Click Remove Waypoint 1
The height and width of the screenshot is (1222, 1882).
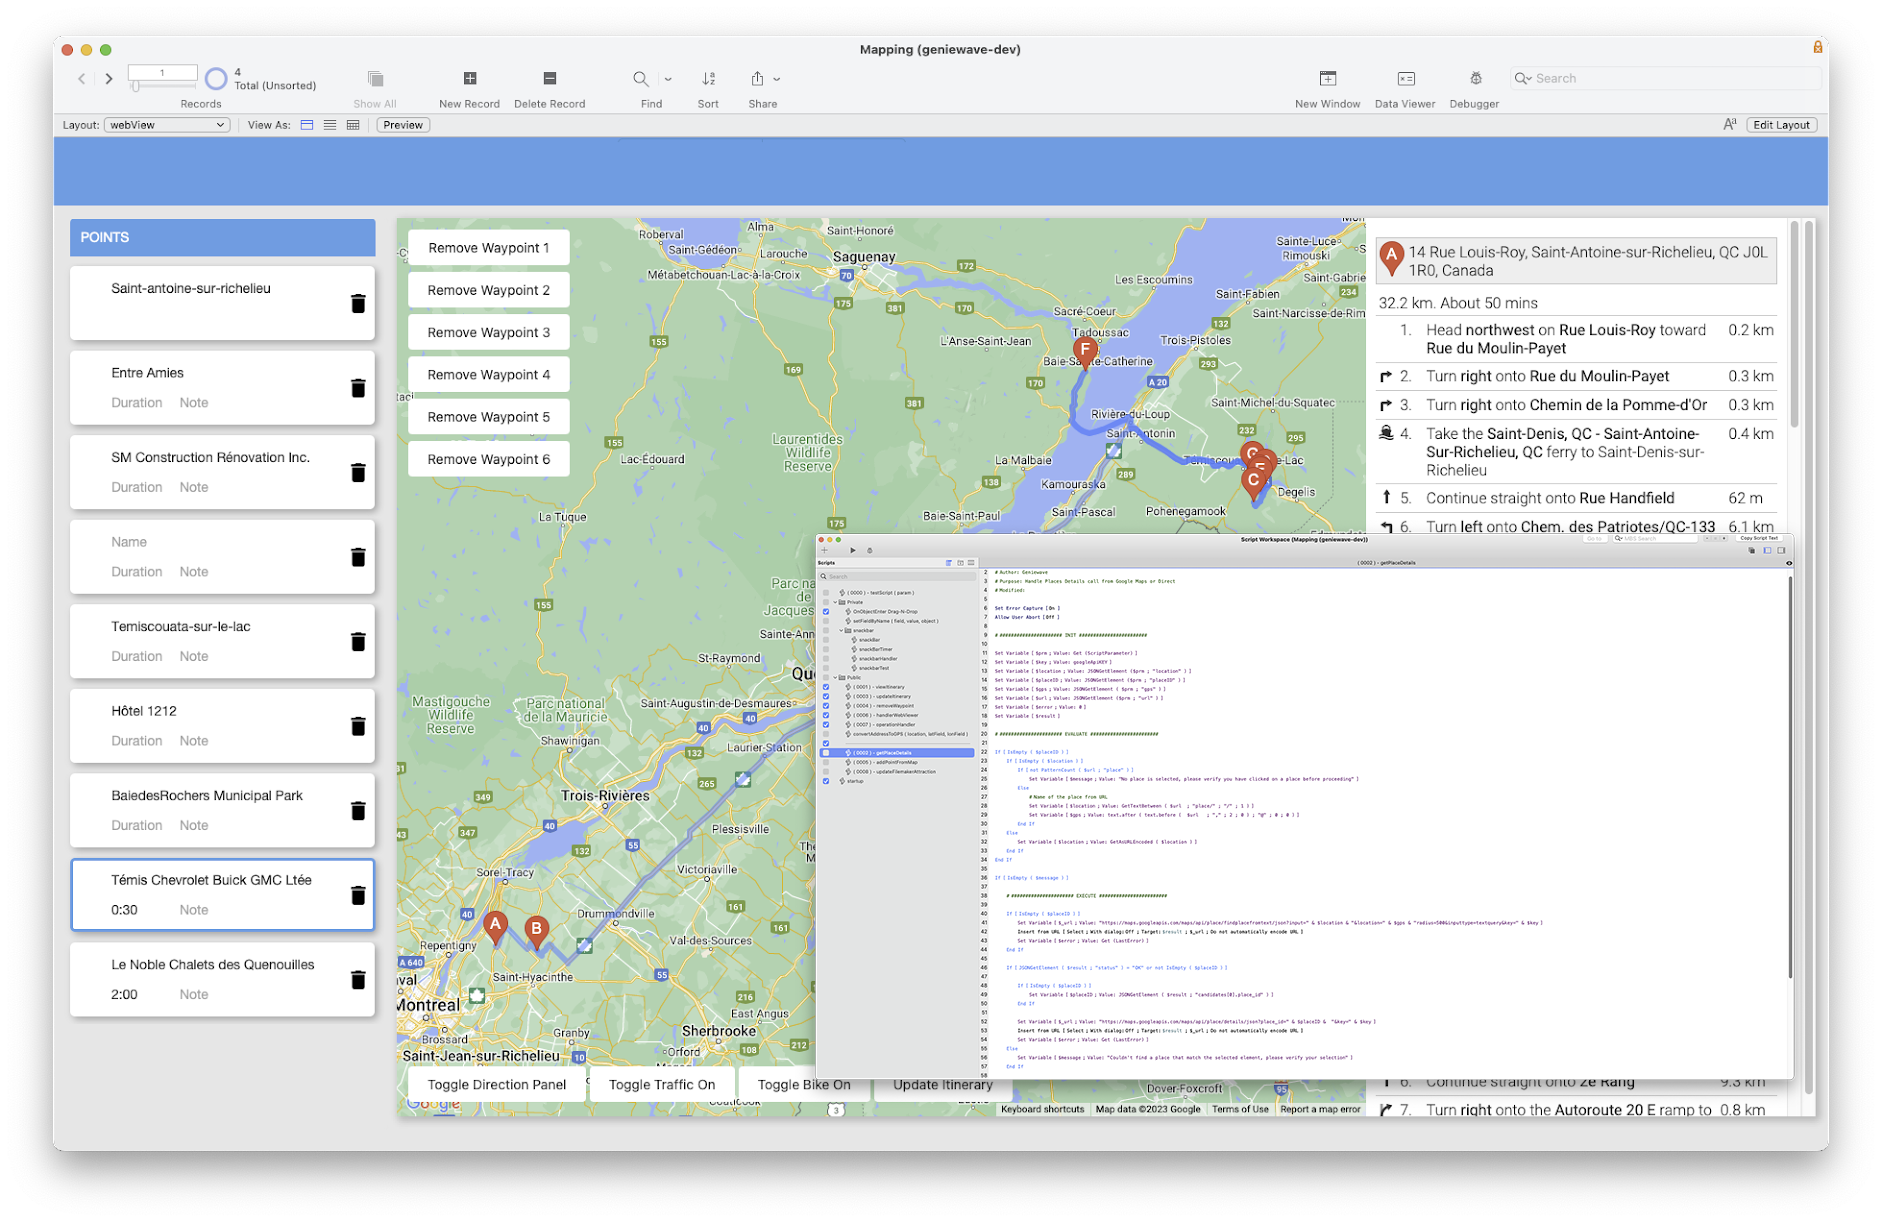click(x=489, y=248)
